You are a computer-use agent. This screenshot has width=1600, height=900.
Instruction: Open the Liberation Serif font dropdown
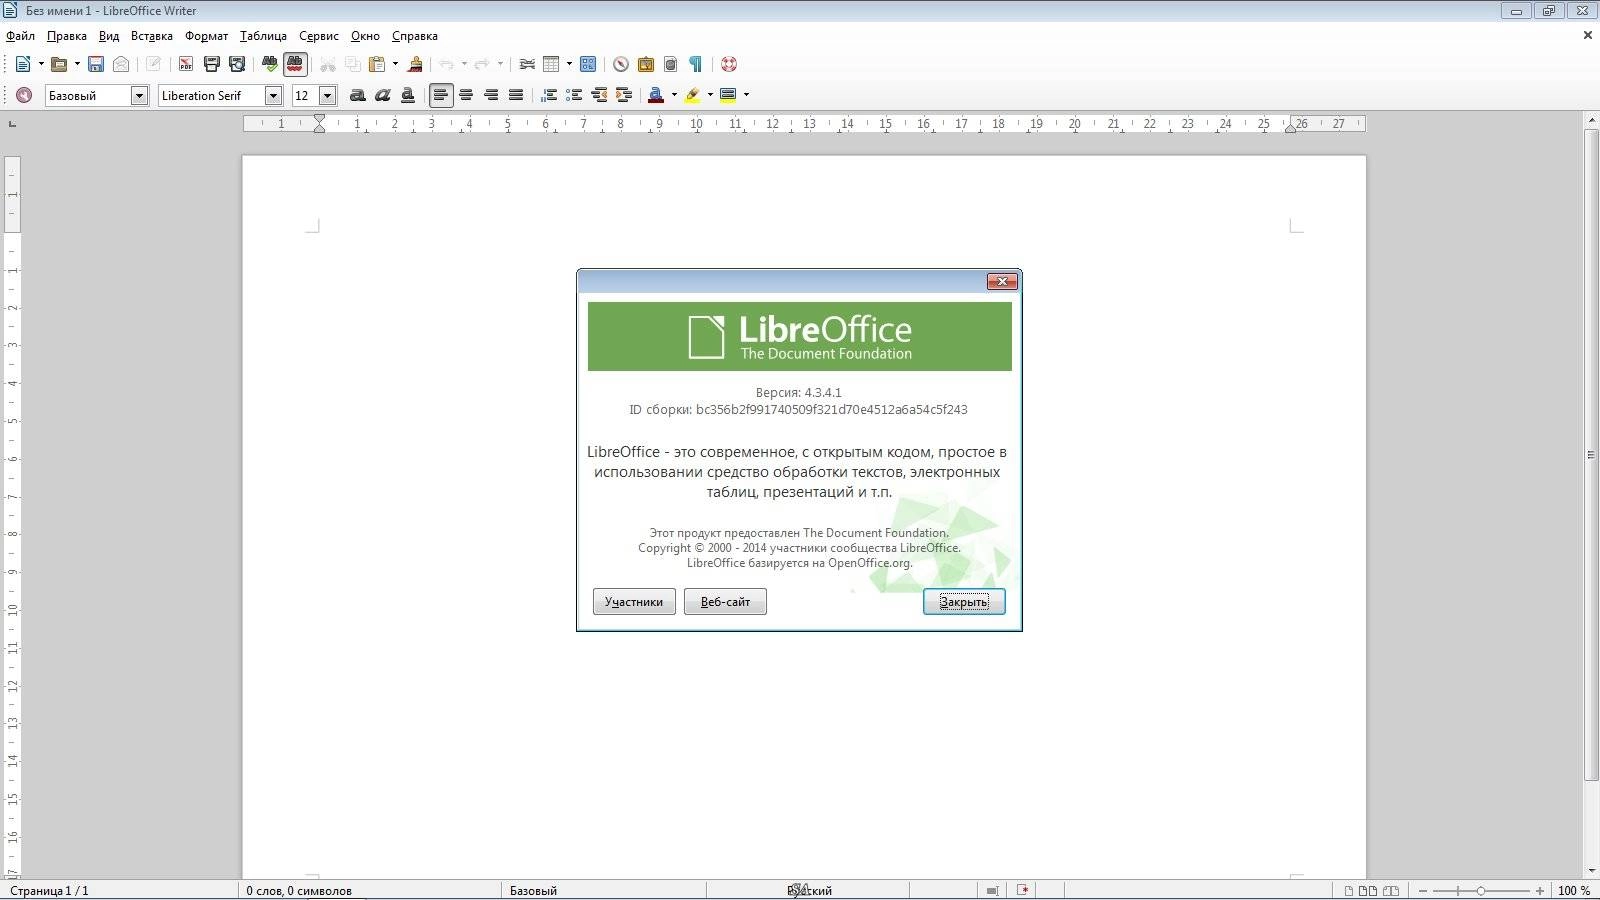(x=273, y=95)
